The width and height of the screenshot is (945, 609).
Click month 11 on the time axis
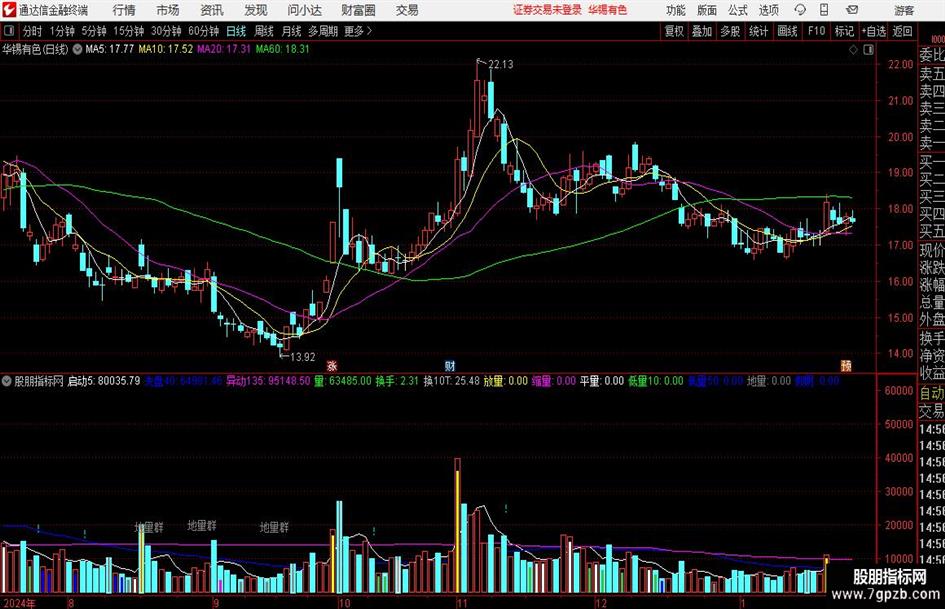pos(462,603)
